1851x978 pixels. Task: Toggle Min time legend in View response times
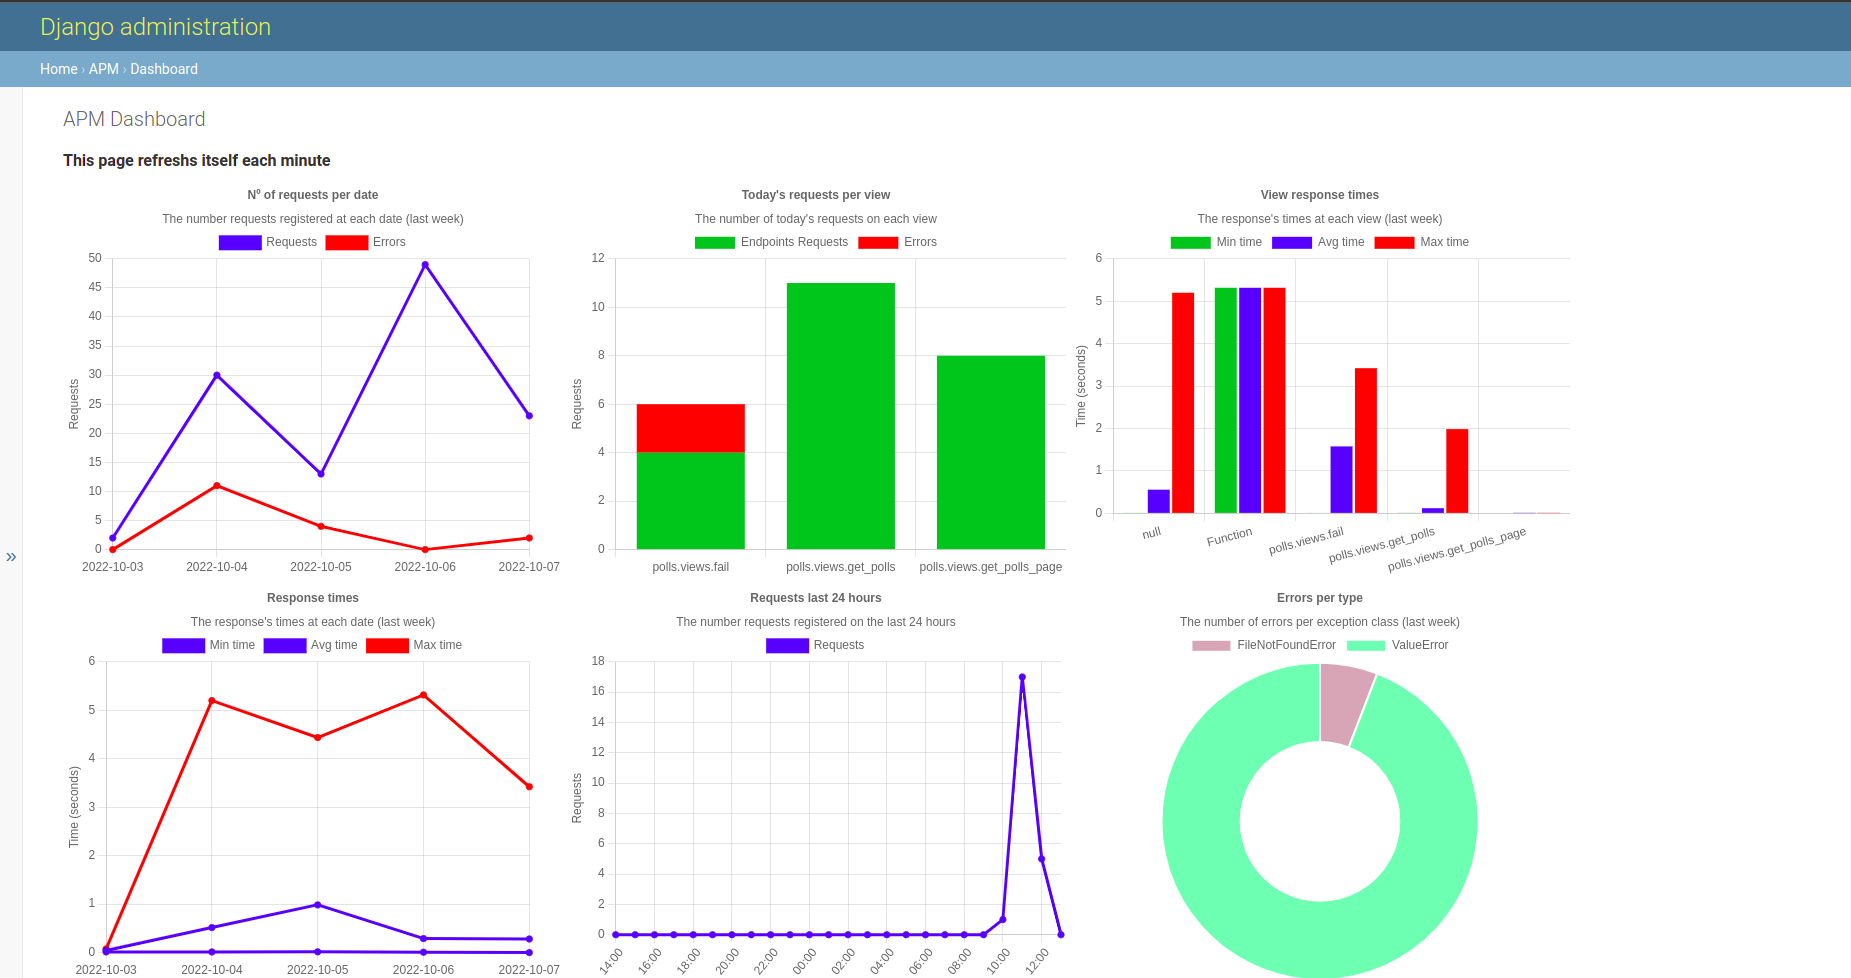[x=1216, y=242]
